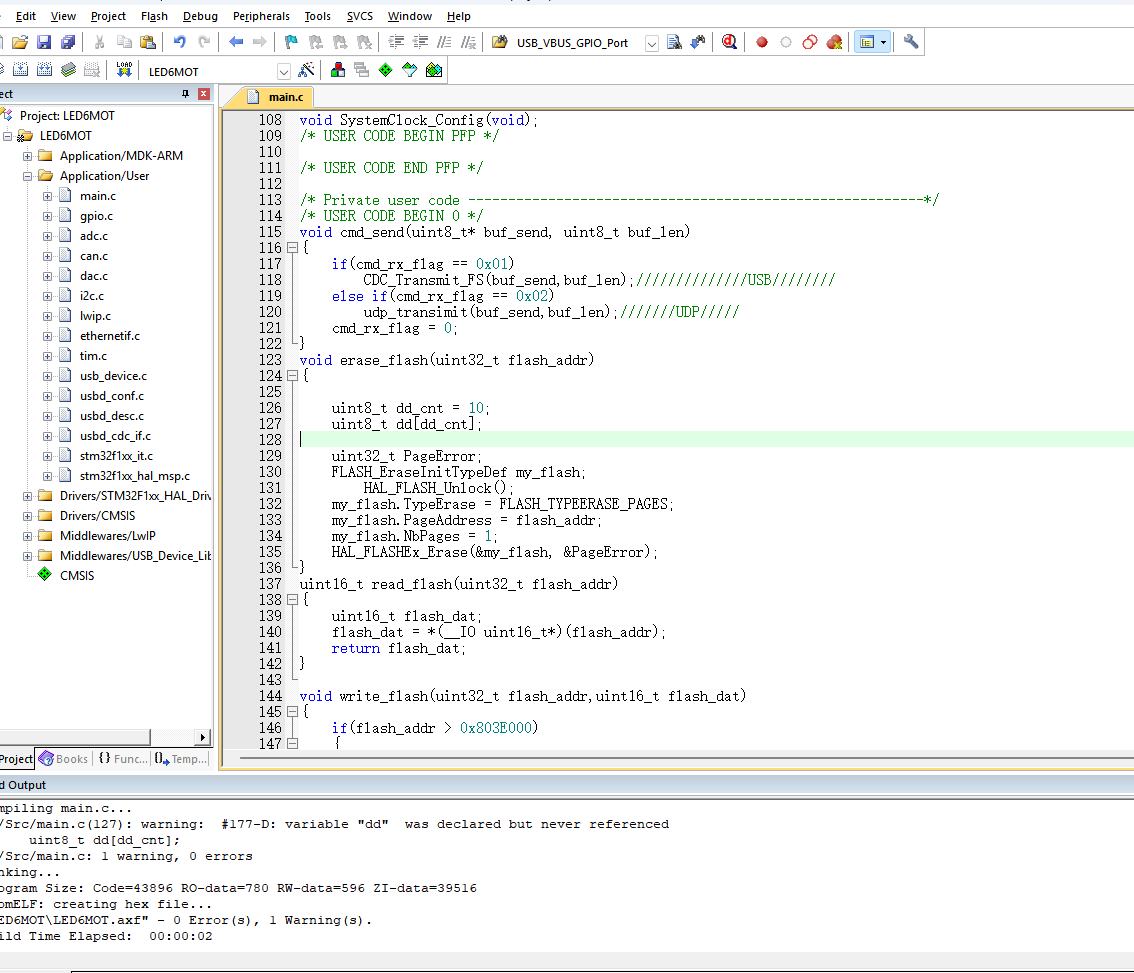1134x973 pixels.
Task: Select the main.c editor tab
Action: coord(276,97)
